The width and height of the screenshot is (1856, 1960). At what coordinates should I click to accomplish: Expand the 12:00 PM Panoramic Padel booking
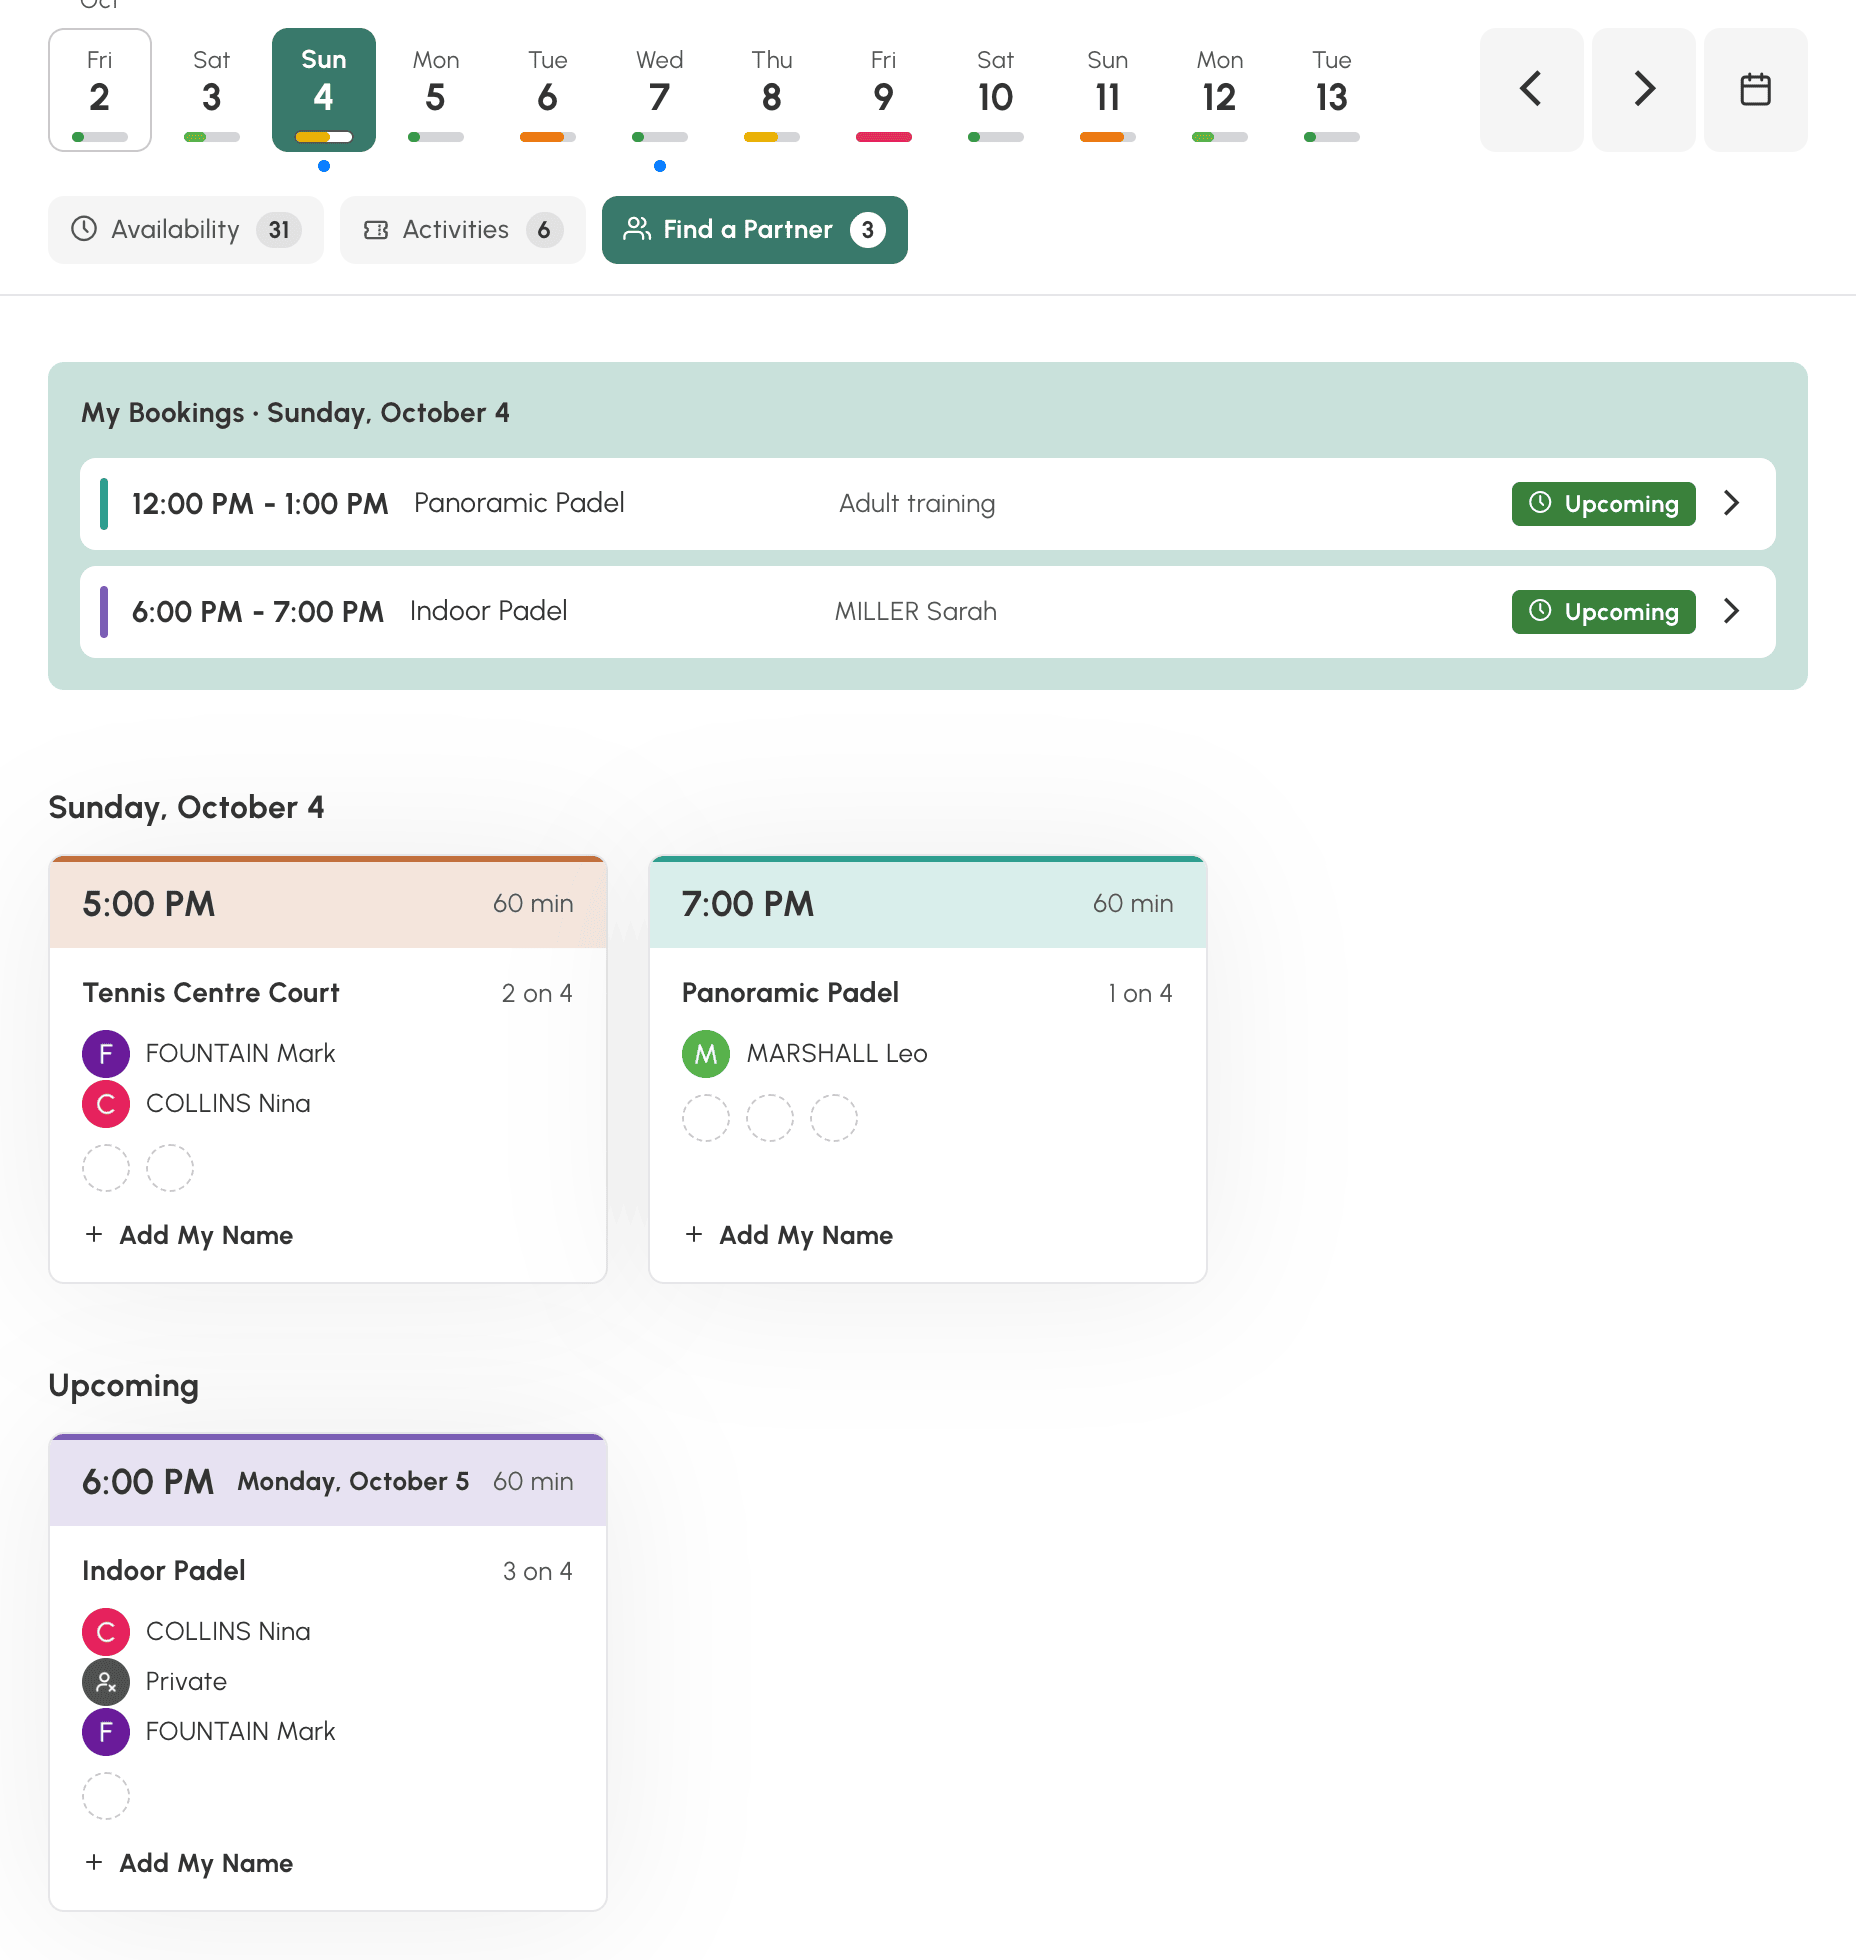[x=1732, y=503]
